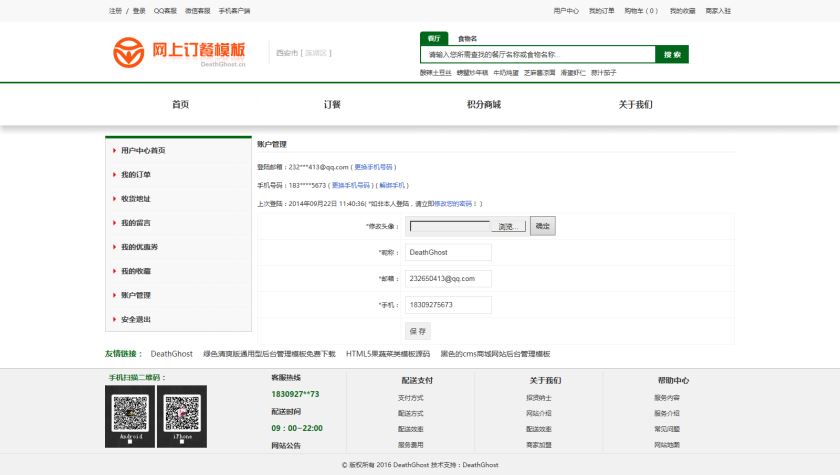840x475 pixels.
Task: Open 关于我们 in the main navigation bar
Action: (x=635, y=104)
